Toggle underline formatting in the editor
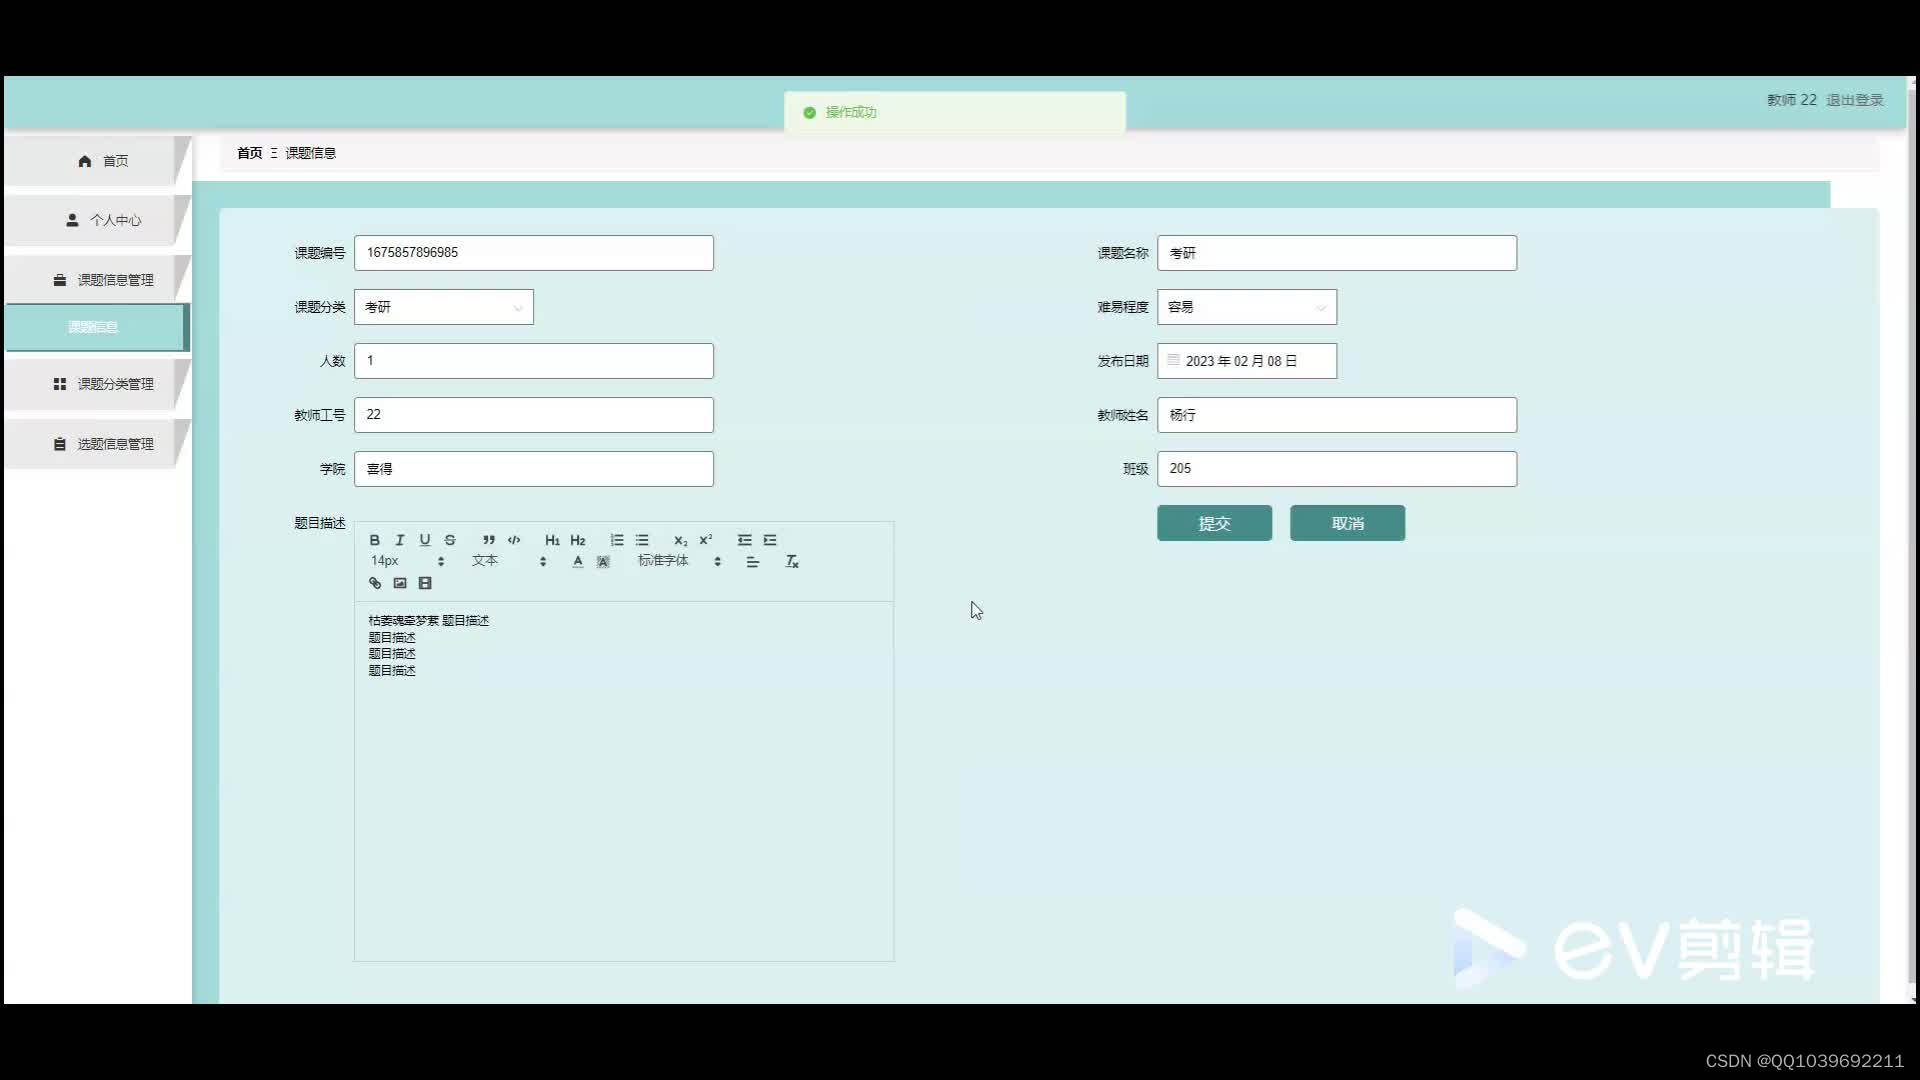The width and height of the screenshot is (1920, 1080). point(425,540)
